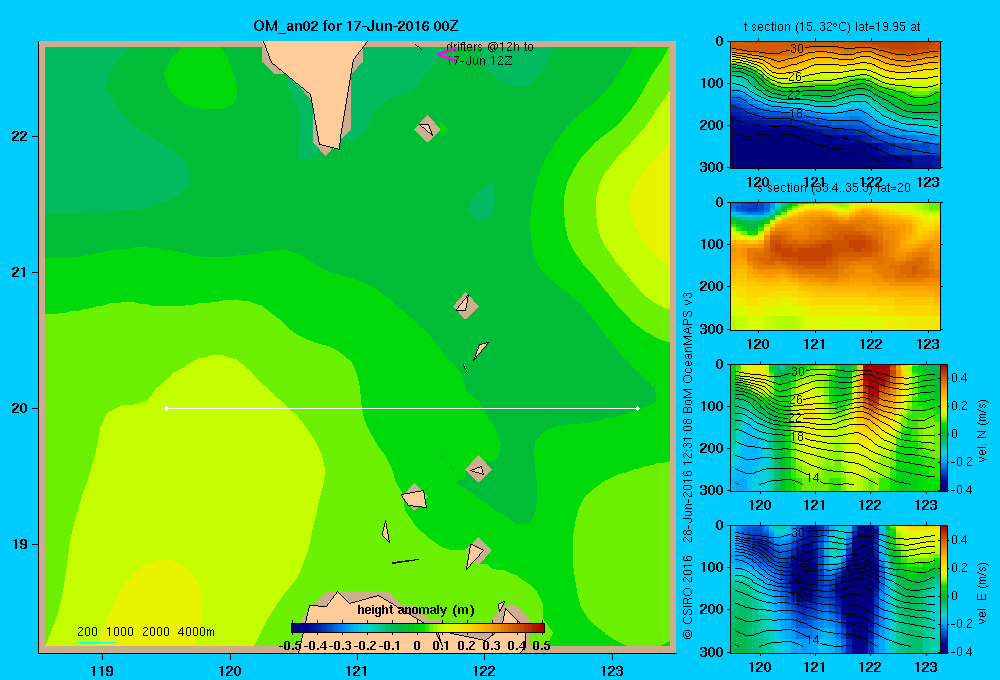
Task: Click the "vel. N (m/s)" axis label
Action: [983, 431]
